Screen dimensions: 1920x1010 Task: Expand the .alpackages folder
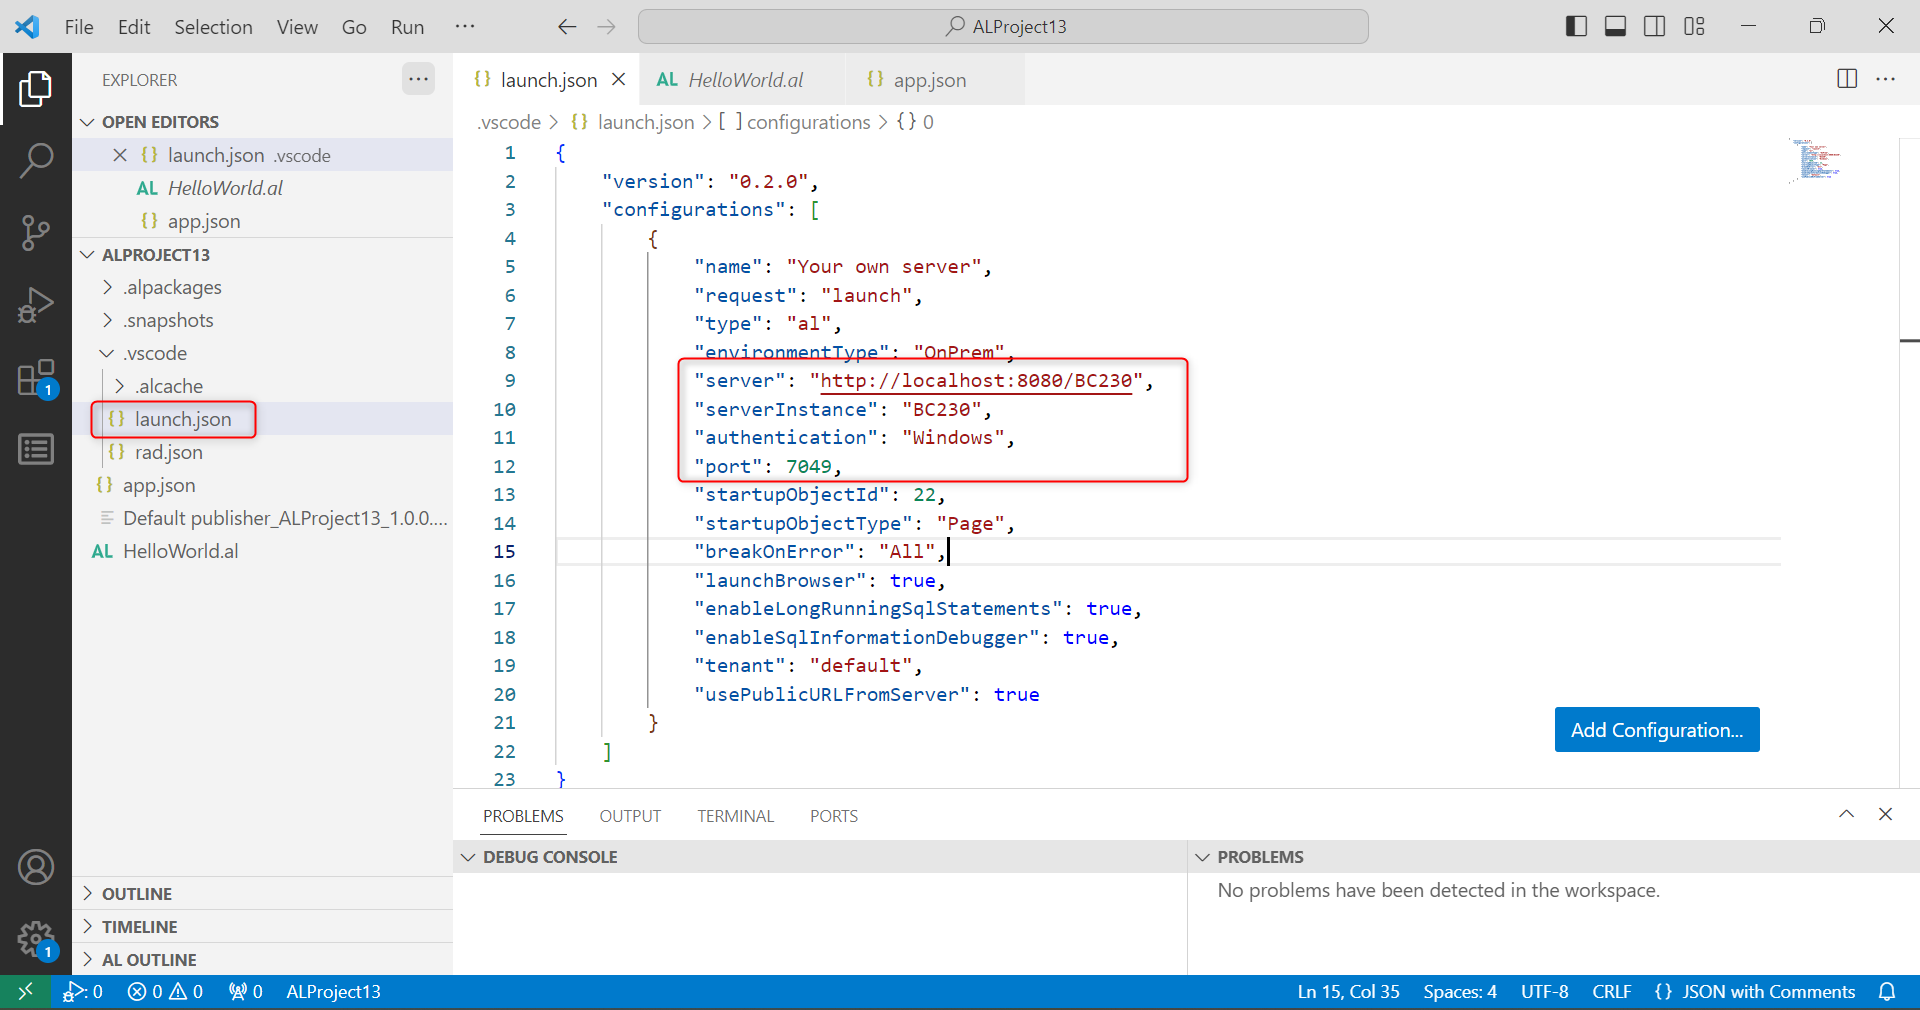(172, 287)
